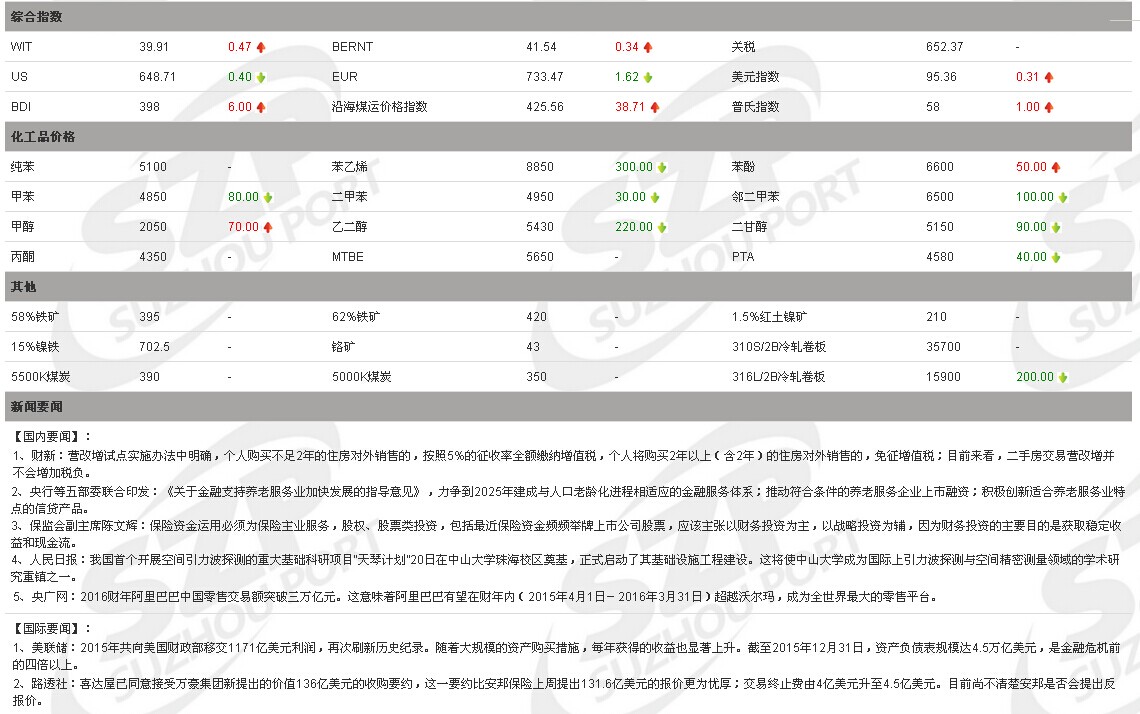The height and width of the screenshot is (714, 1140).
Task: Click the 人民日报 news item about 天琴计划
Action: [565, 568]
